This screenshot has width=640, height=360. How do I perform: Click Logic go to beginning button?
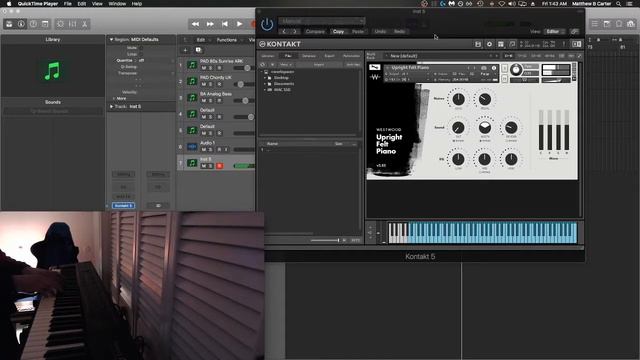click(224, 24)
